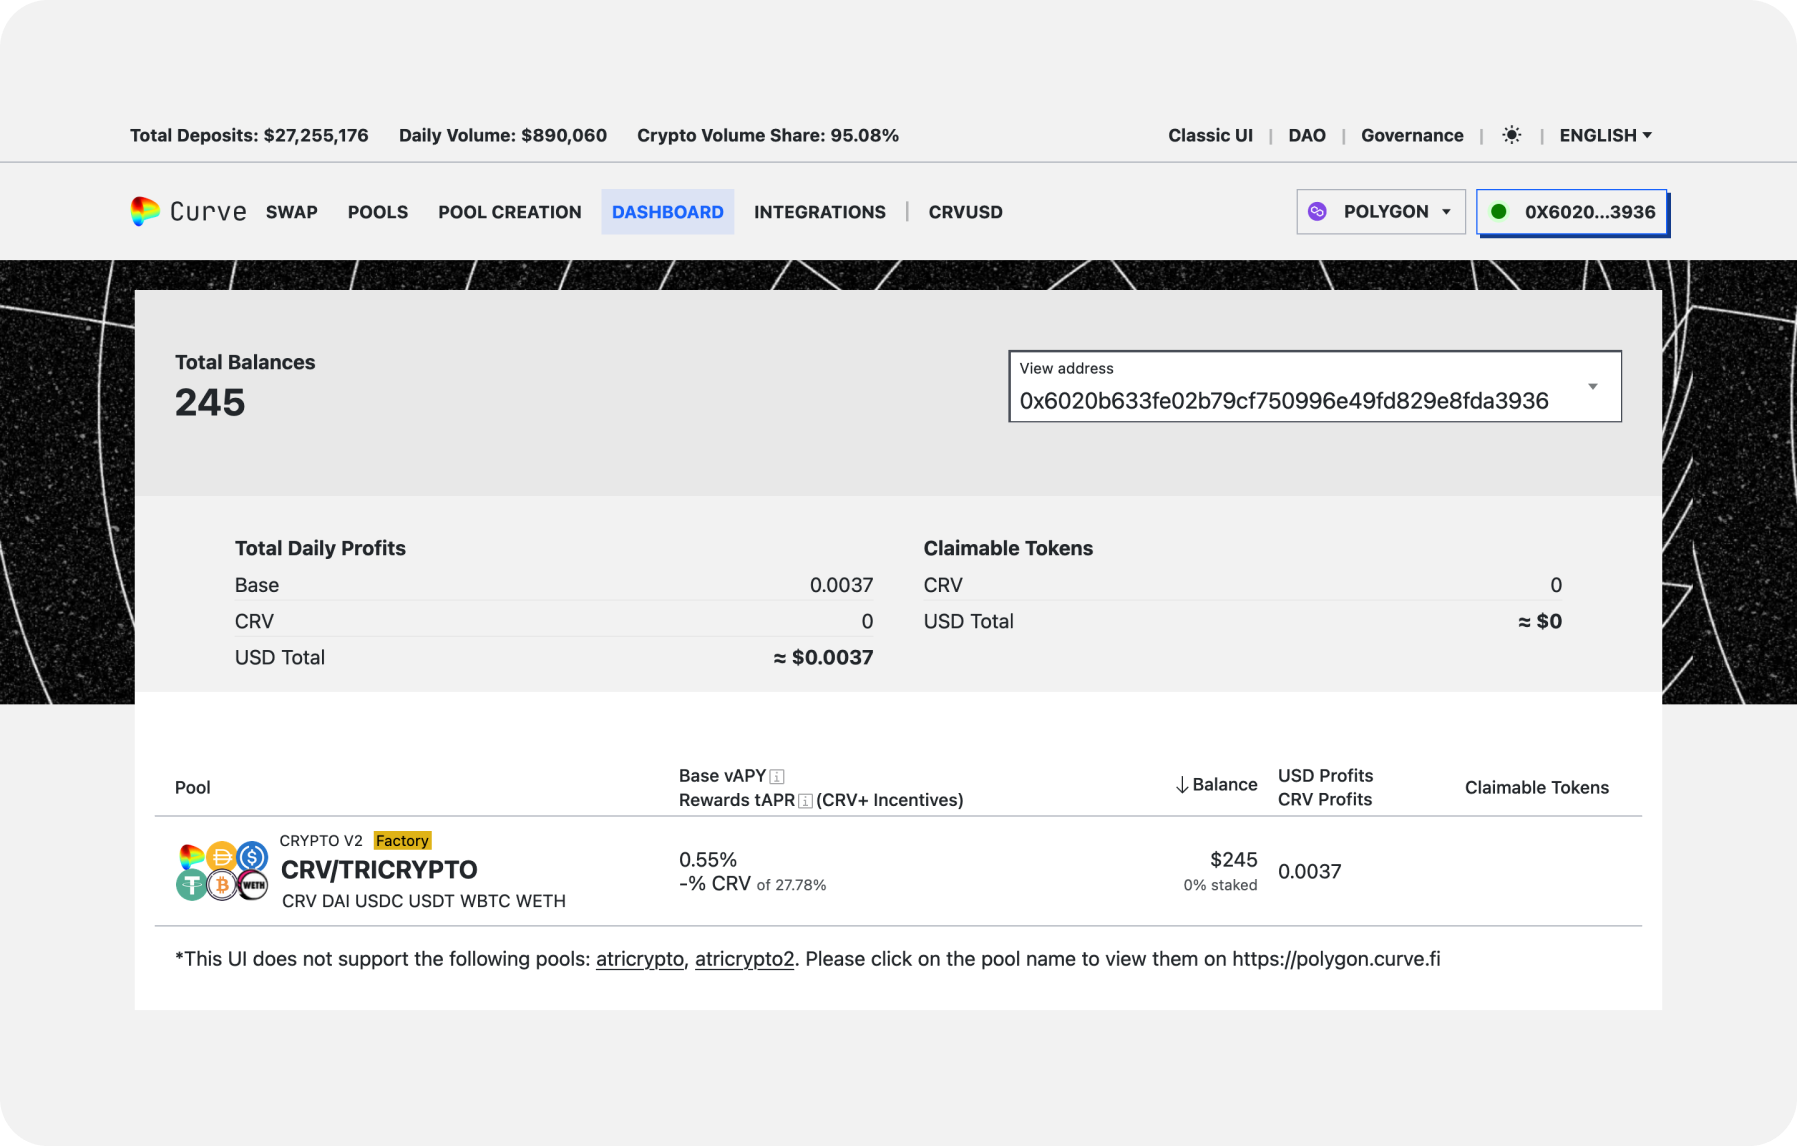Open the POOL CREATION page
The image size is (1797, 1146).
[x=510, y=212]
